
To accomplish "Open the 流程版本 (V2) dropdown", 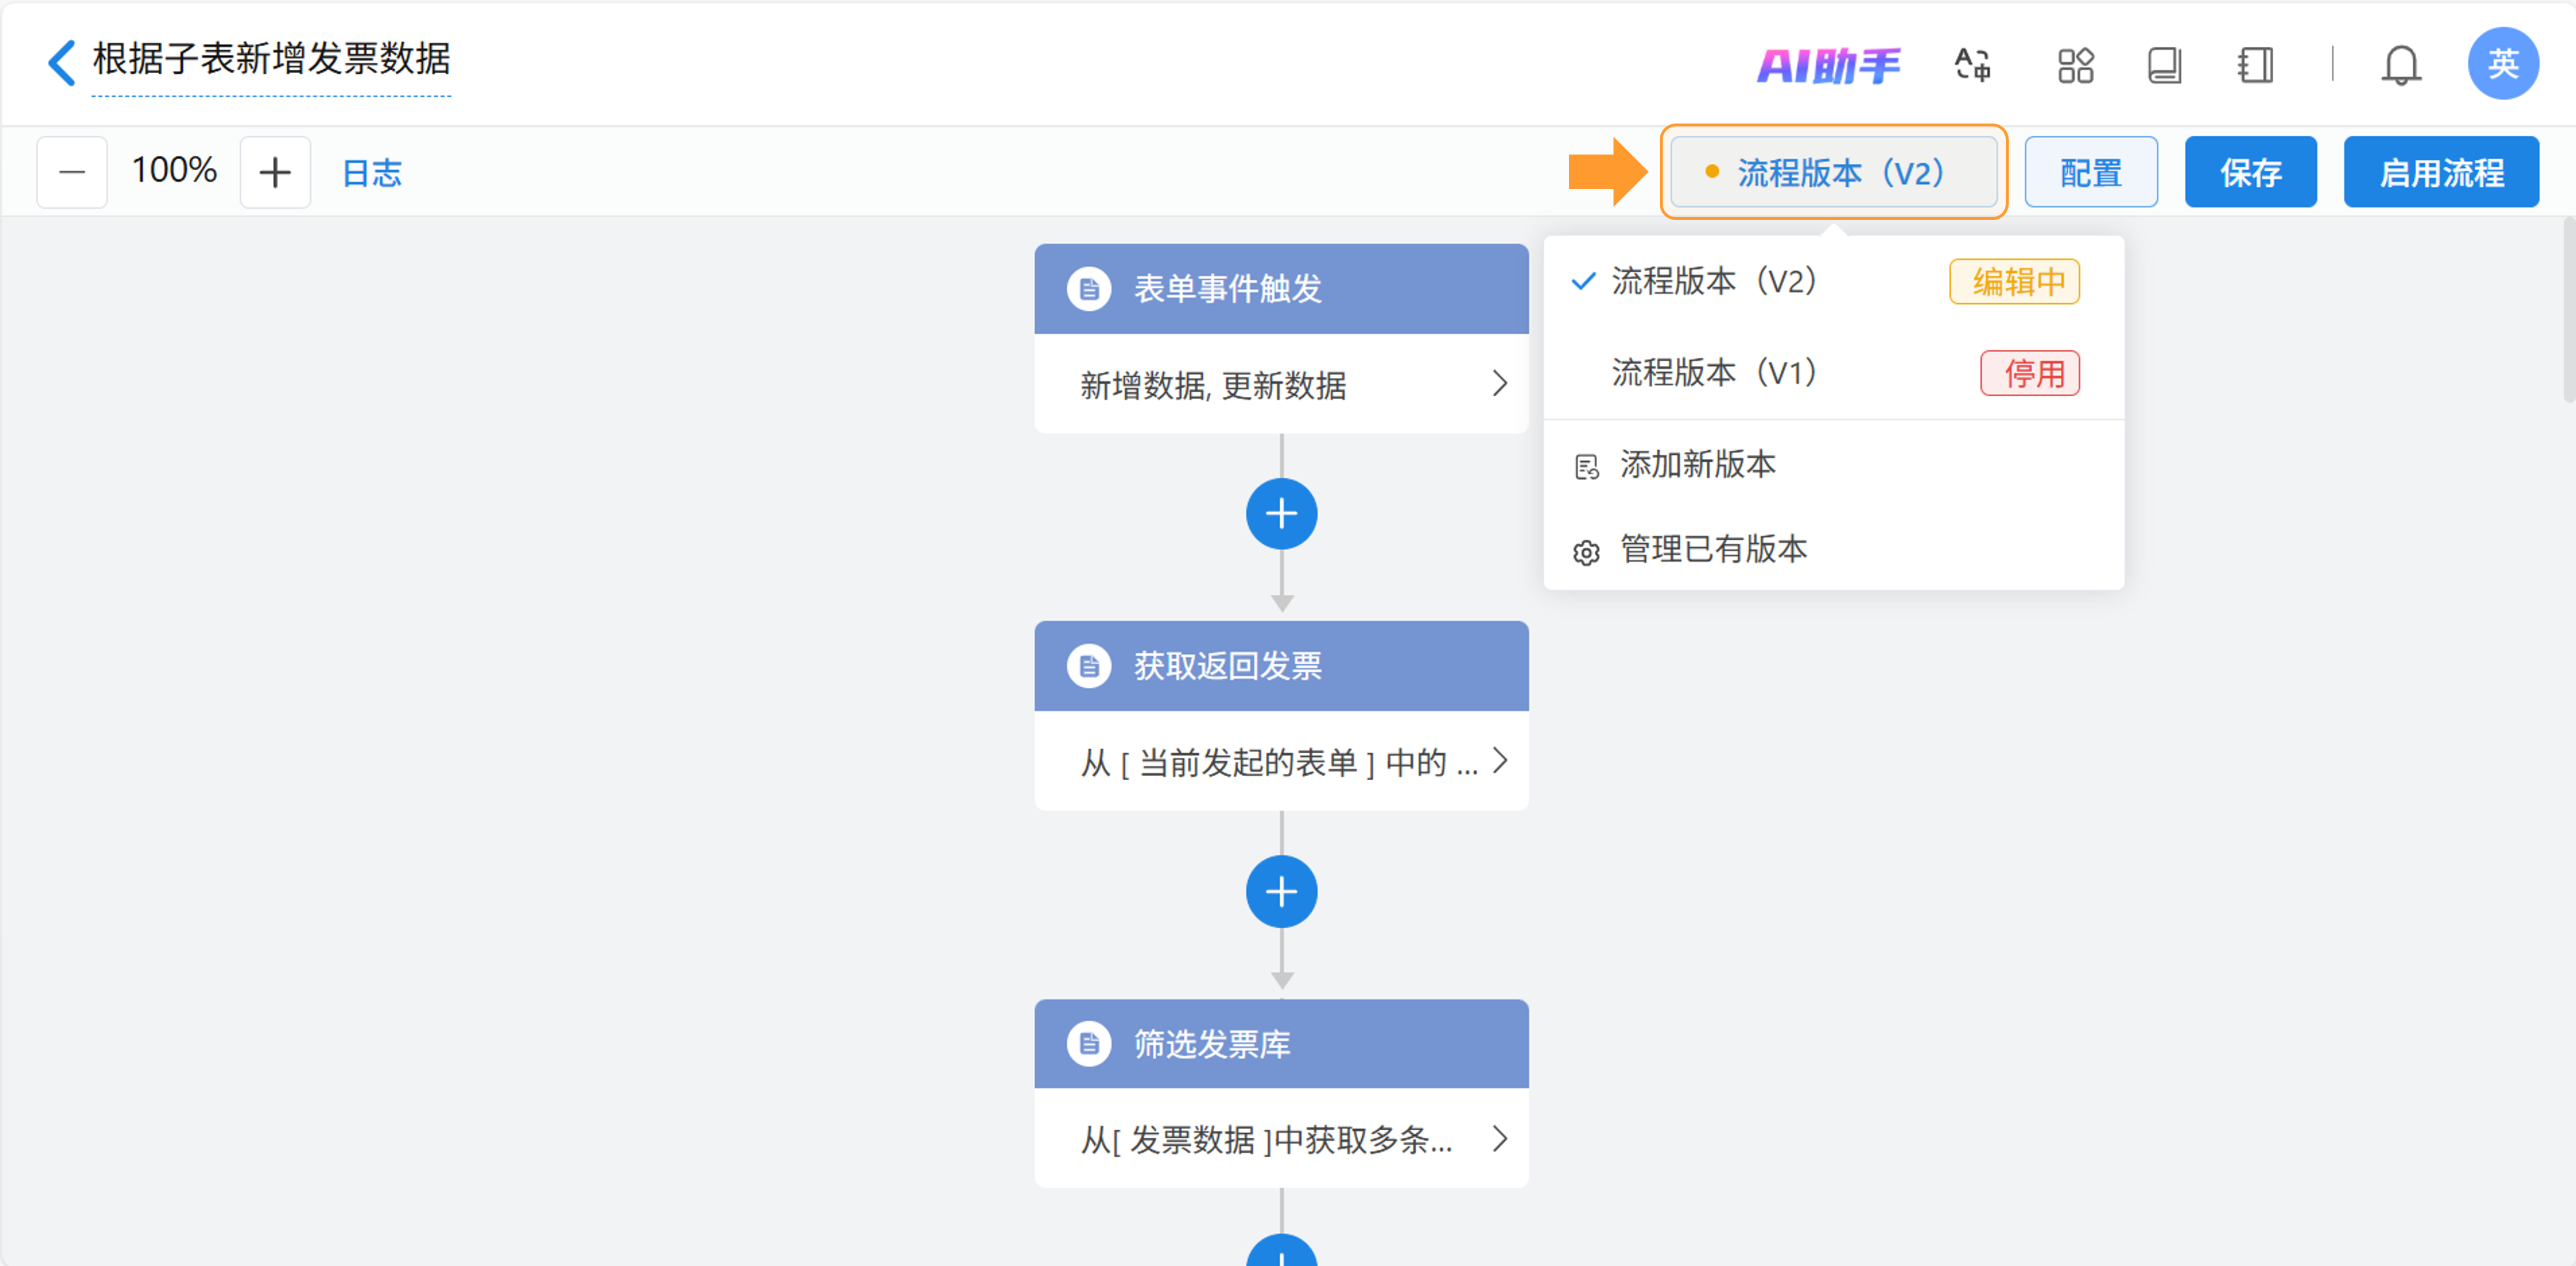I will pyautogui.click(x=1833, y=172).
